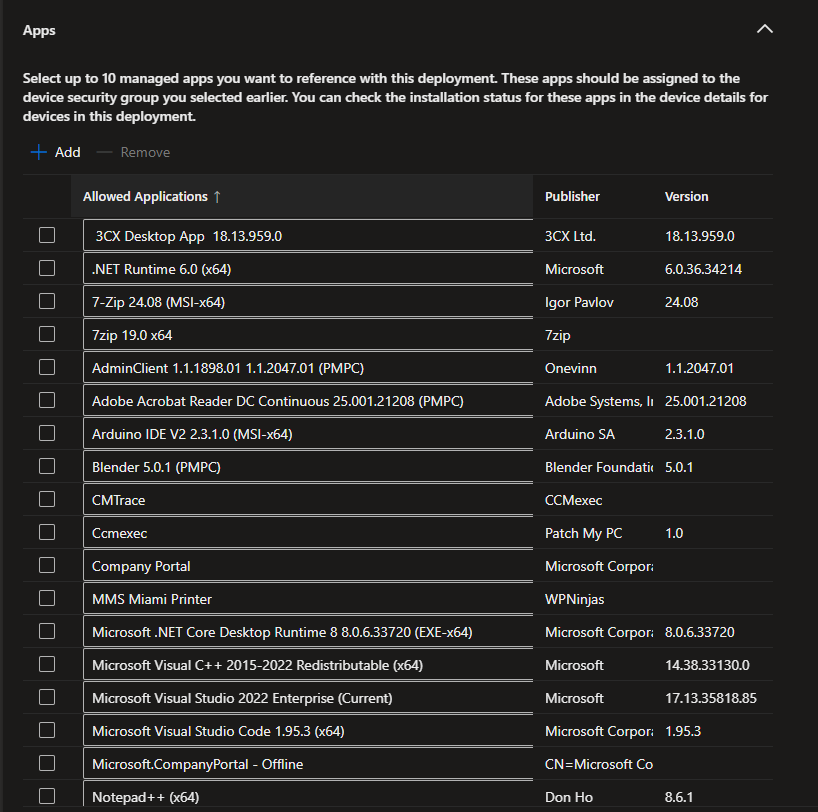Select the '.NET Runtime 6.0 (x64)' name cell
This screenshot has height=812, width=818.
(308, 269)
